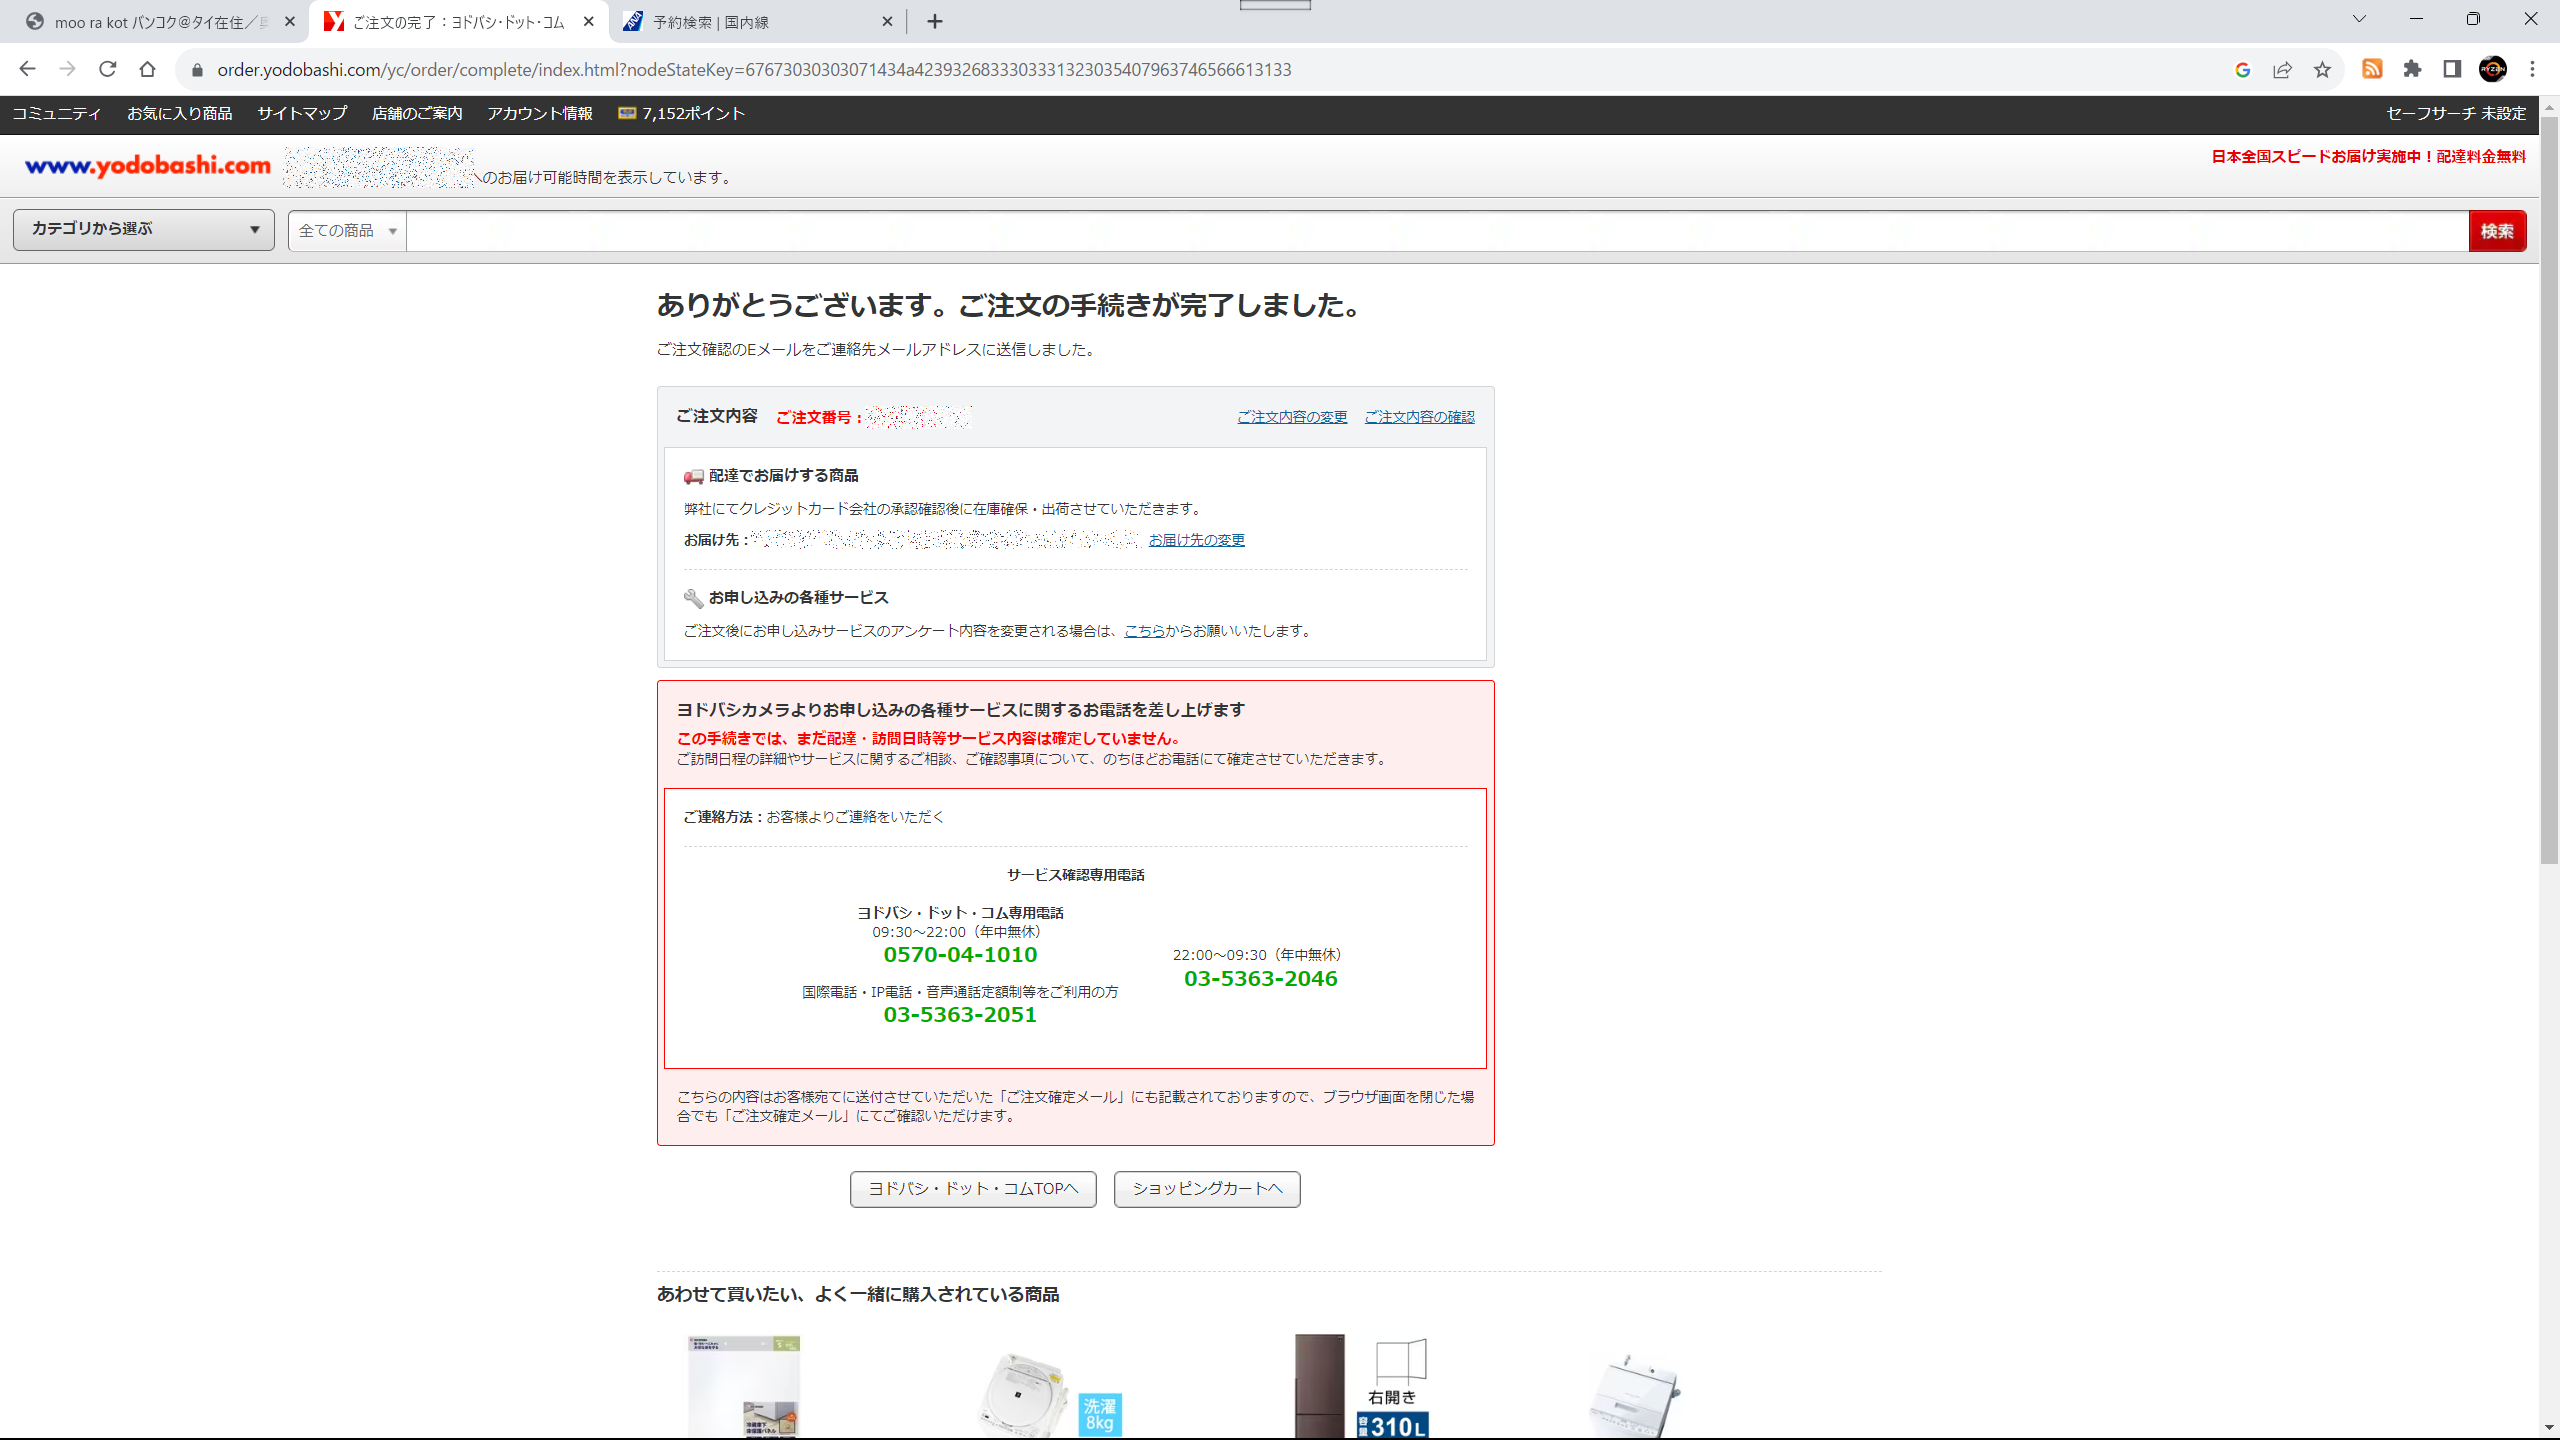Open the 310L refrigerator thumbnail
The image size is (2560, 1440).
(x=1361, y=1387)
